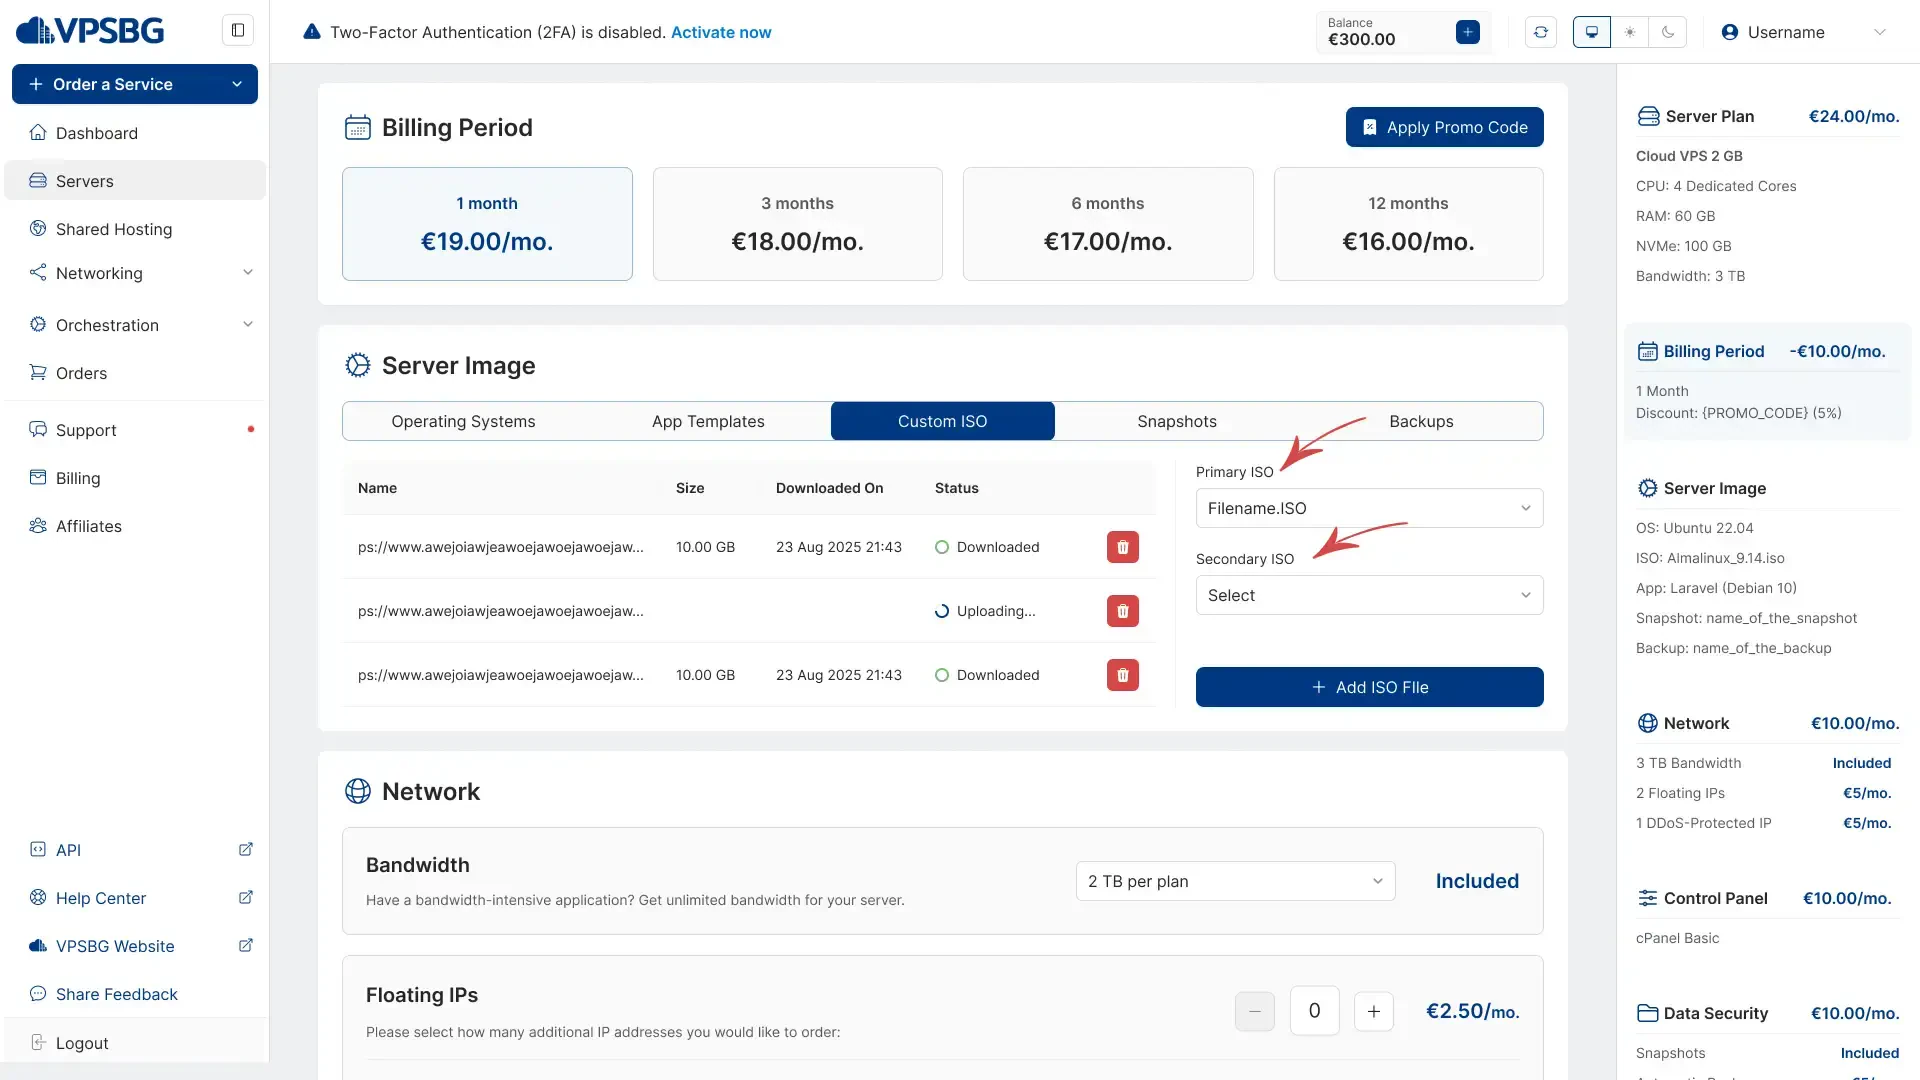
Task: Open the Bandwidth per plan dropdown
Action: click(1235, 881)
